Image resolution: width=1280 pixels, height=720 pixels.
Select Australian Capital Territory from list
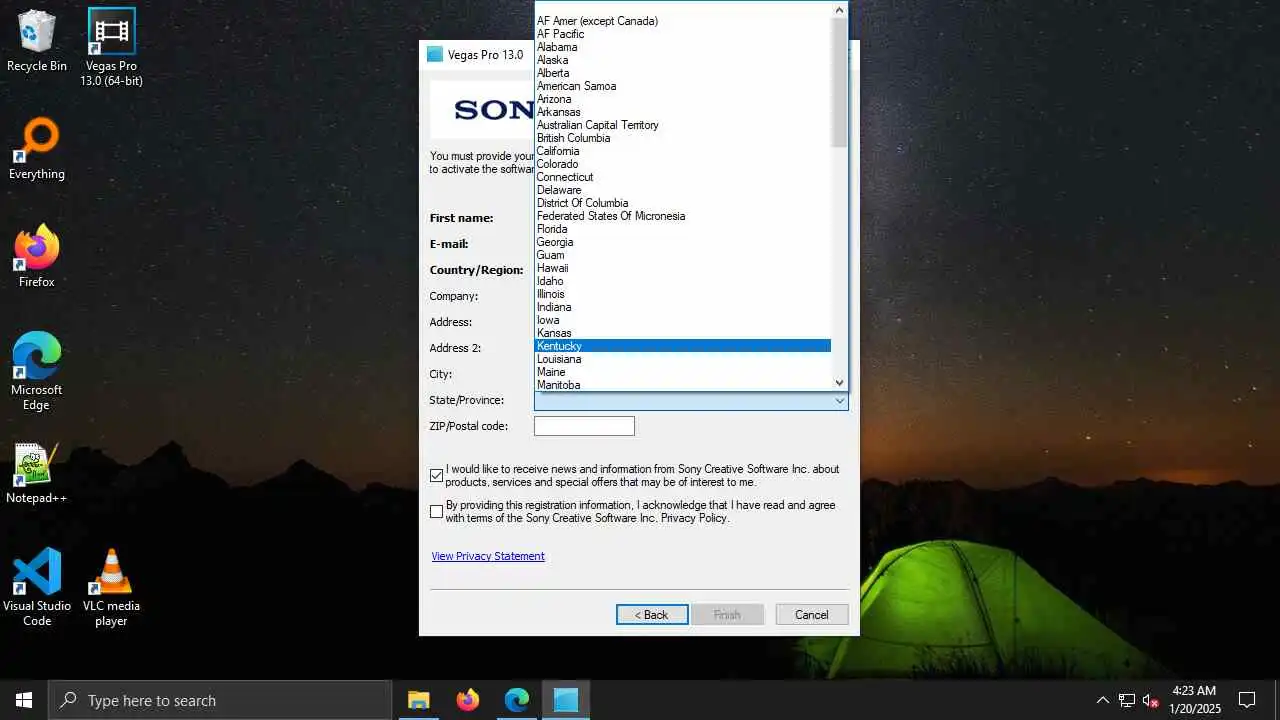click(683, 125)
